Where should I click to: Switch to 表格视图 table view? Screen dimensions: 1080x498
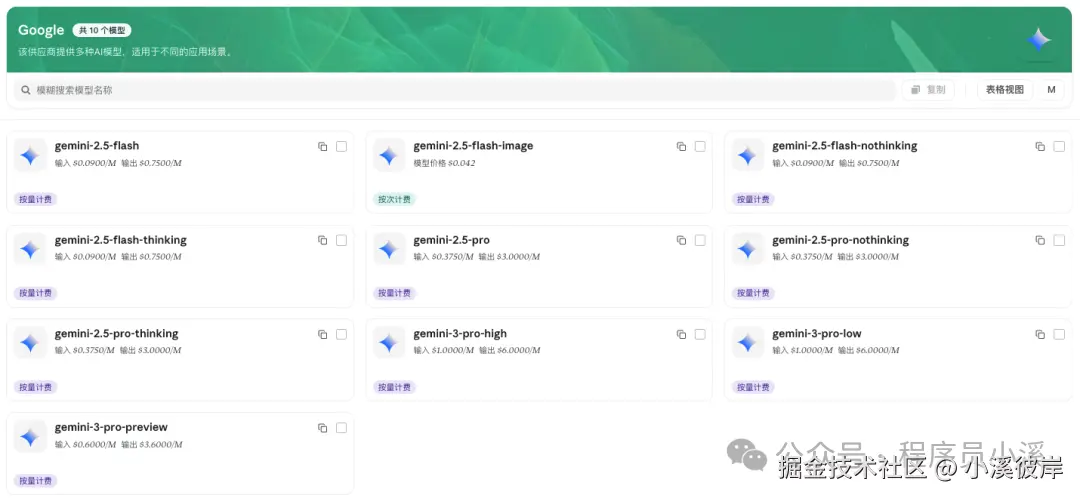[1005, 90]
